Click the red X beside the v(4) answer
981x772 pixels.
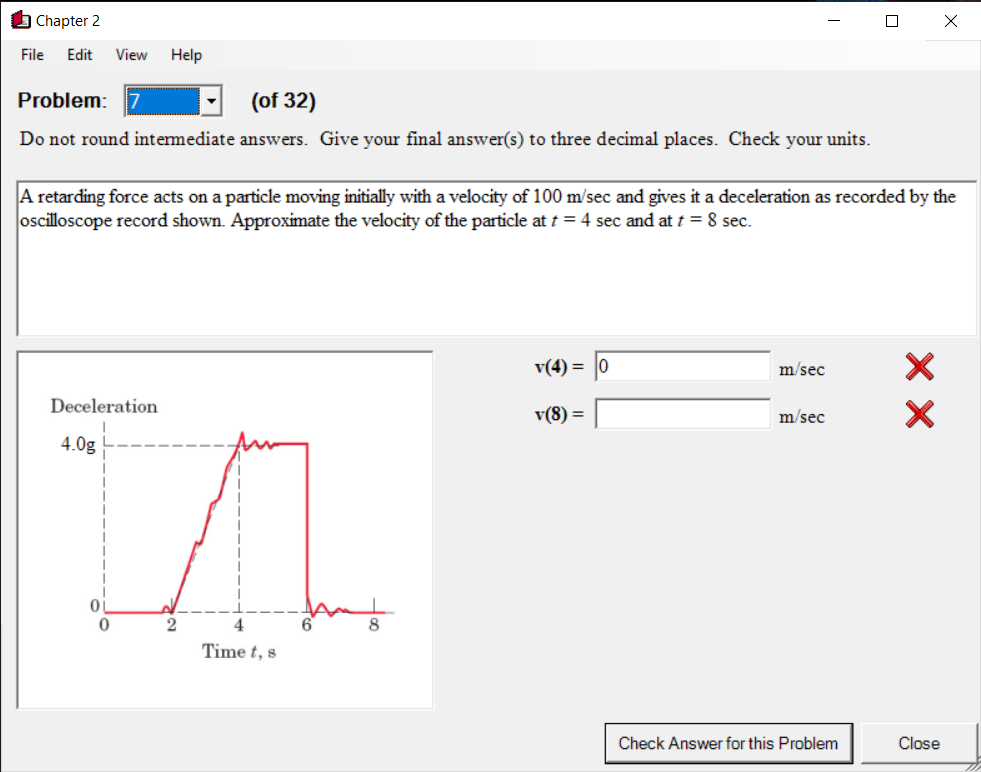[918, 367]
